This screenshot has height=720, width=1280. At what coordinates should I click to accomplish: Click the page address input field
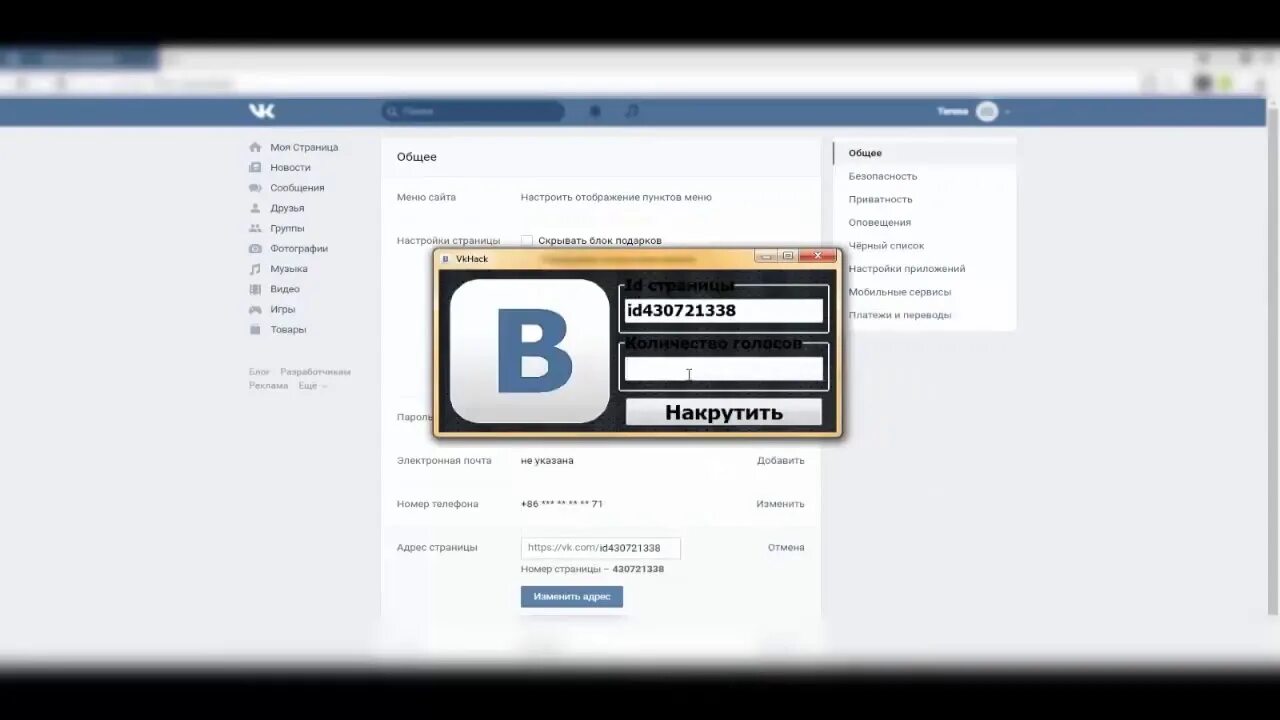600,548
